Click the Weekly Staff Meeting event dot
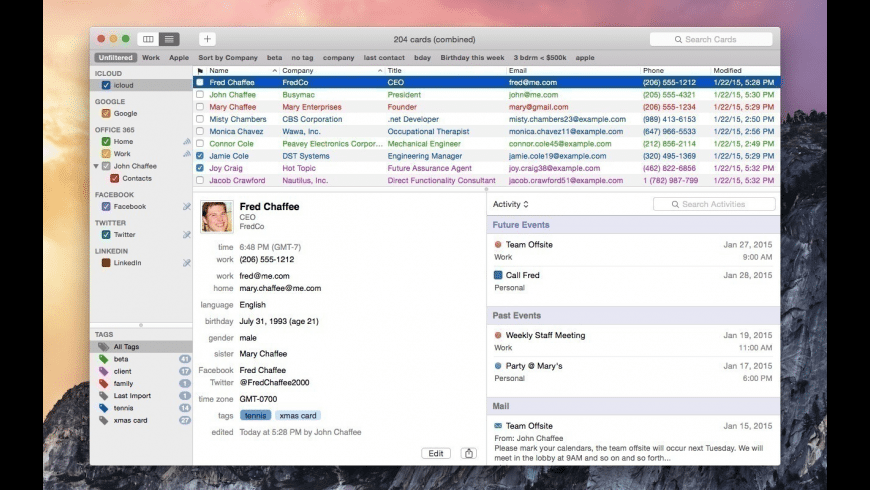This screenshot has width=870, height=490. click(498, 335)
